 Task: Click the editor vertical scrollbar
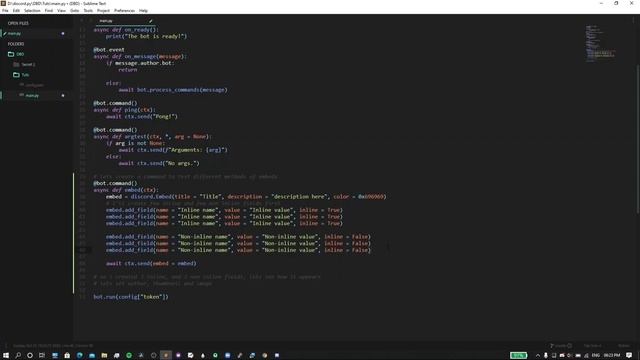pyautogui.click(x=638, y=139)
